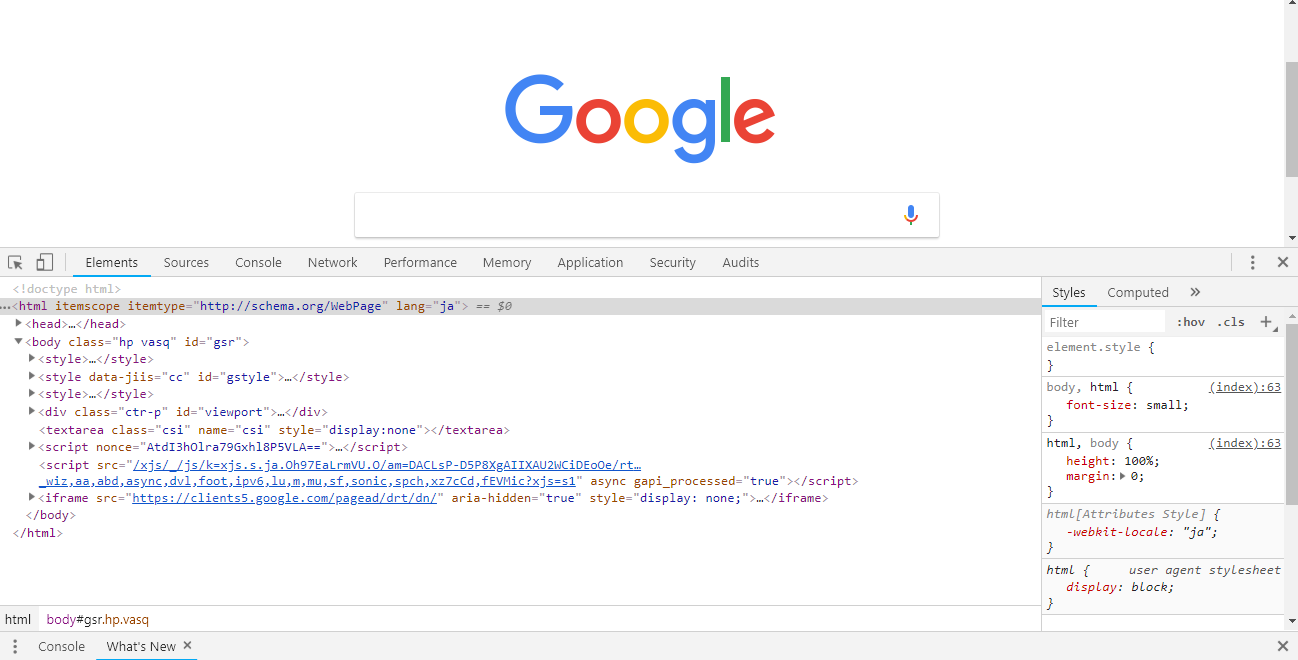Open the clients5.google.com iframe link
The width and height of the screenshot is (1298, 660).
(x=285, y=498)
